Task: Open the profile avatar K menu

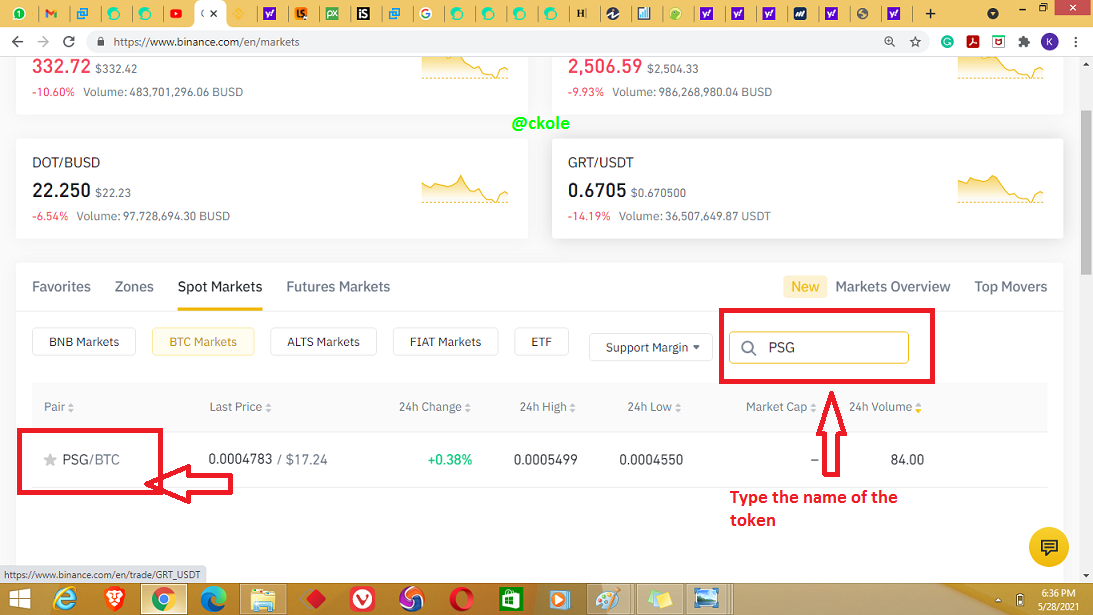Action: (1049, 42)
